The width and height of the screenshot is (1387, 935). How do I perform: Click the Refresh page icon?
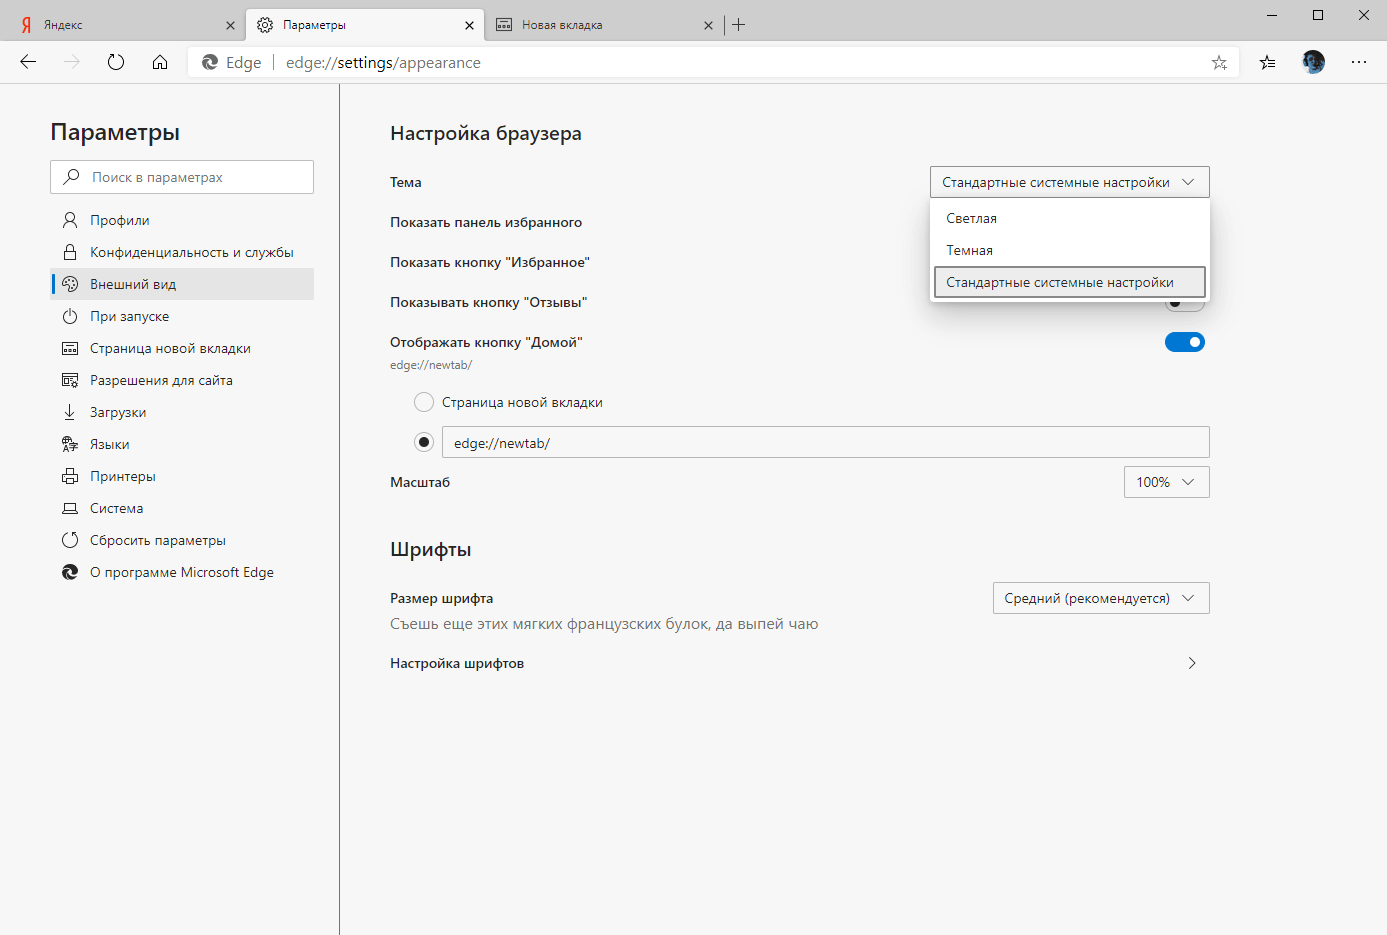pyautogui.click(x=116, y=62)
